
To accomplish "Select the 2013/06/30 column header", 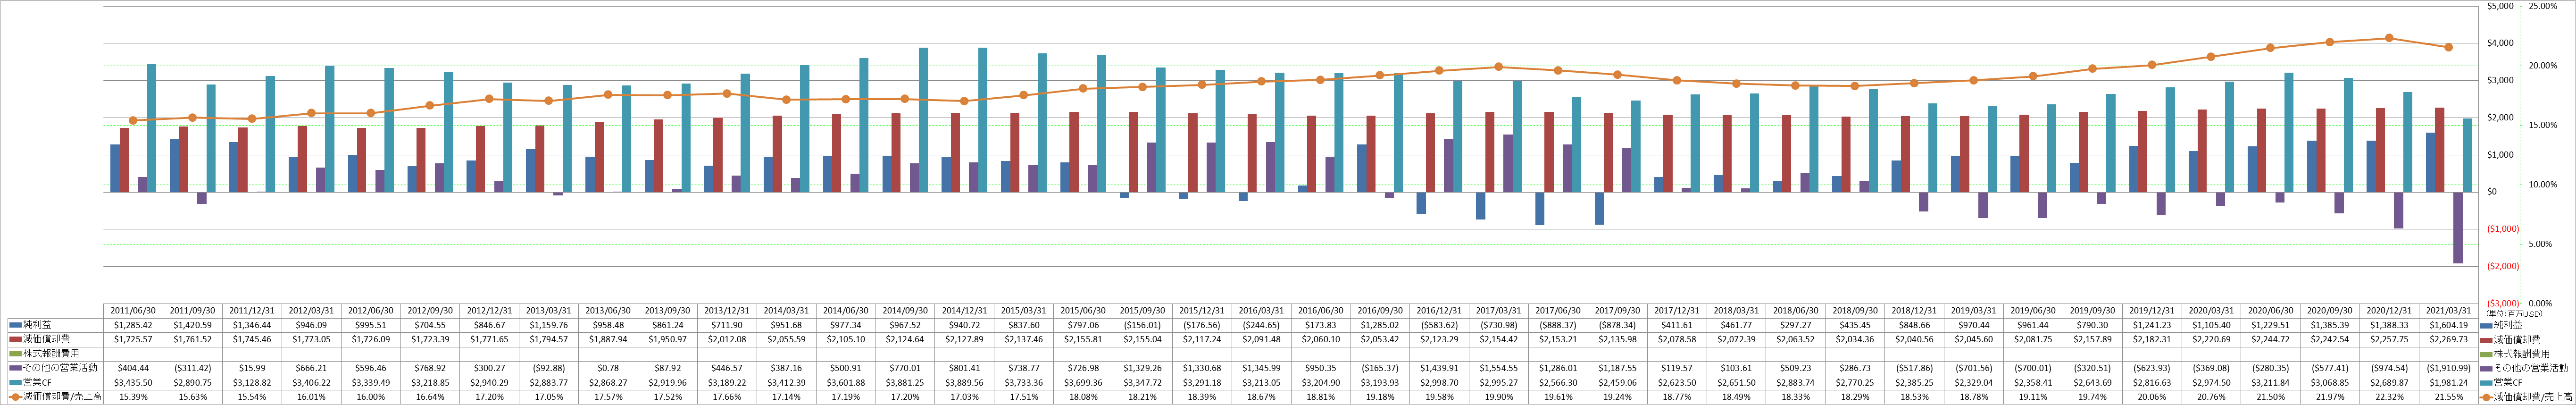I will click(608, 311).
